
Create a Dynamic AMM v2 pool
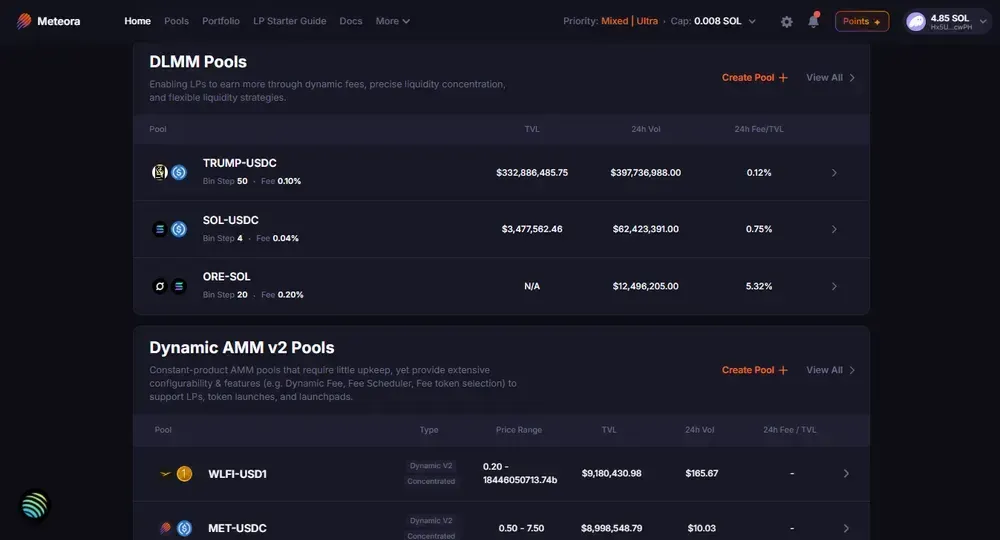point(754,370)
